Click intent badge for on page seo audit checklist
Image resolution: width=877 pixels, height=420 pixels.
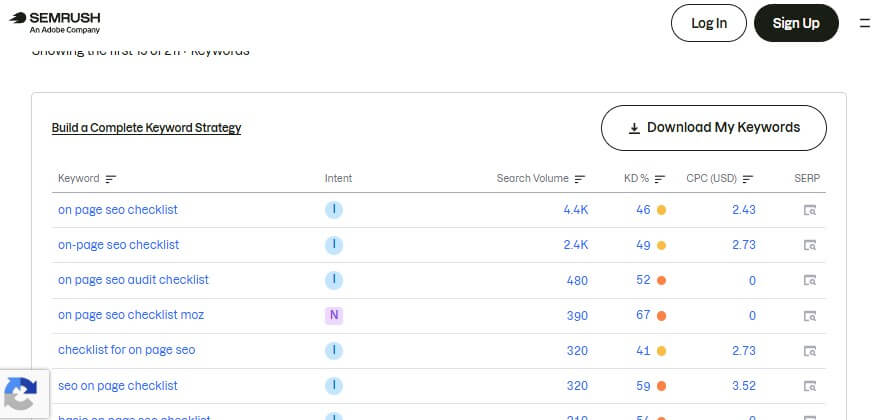334,280
